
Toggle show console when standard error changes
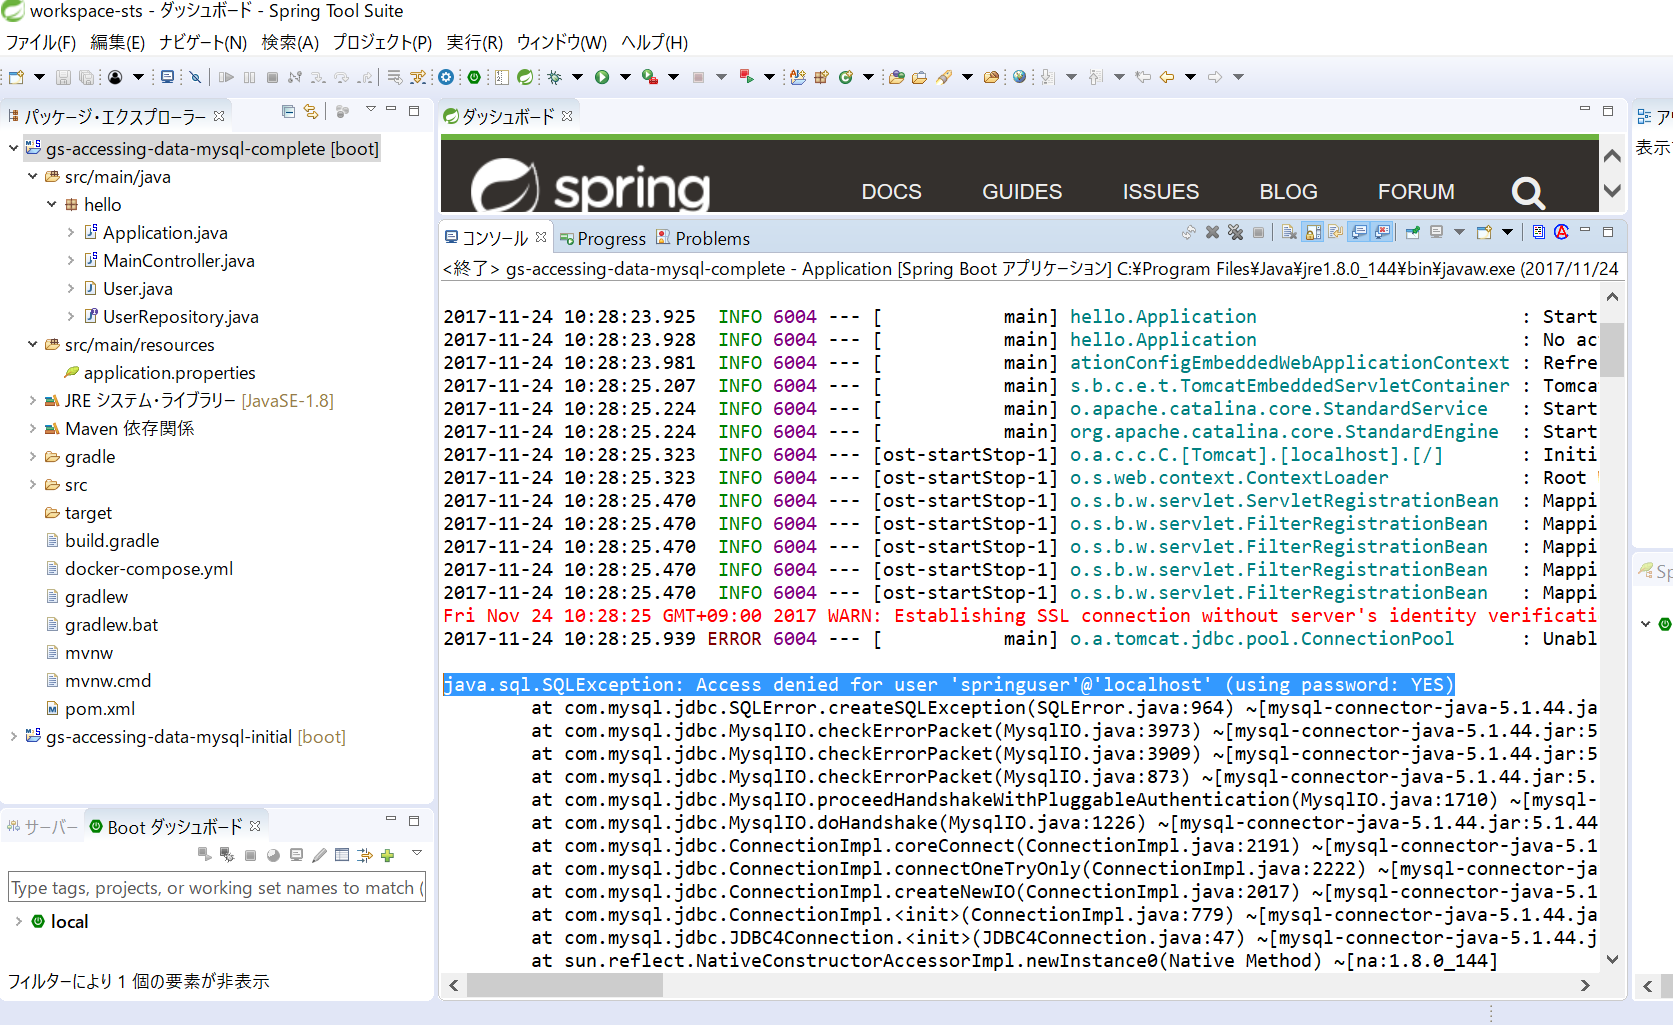pos(1383,233)
